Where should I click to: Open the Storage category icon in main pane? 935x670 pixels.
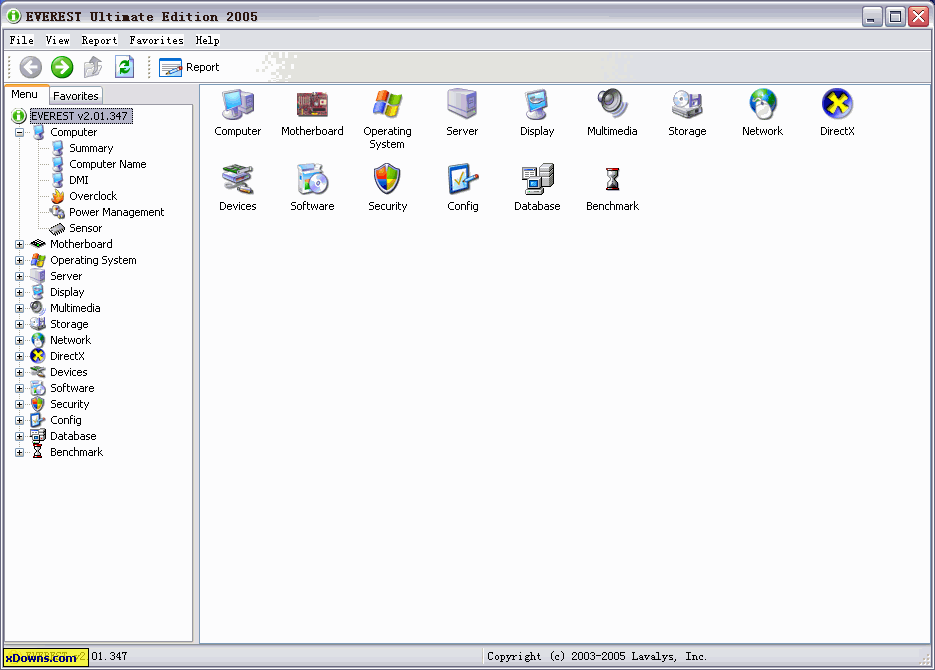click(687, 104)
